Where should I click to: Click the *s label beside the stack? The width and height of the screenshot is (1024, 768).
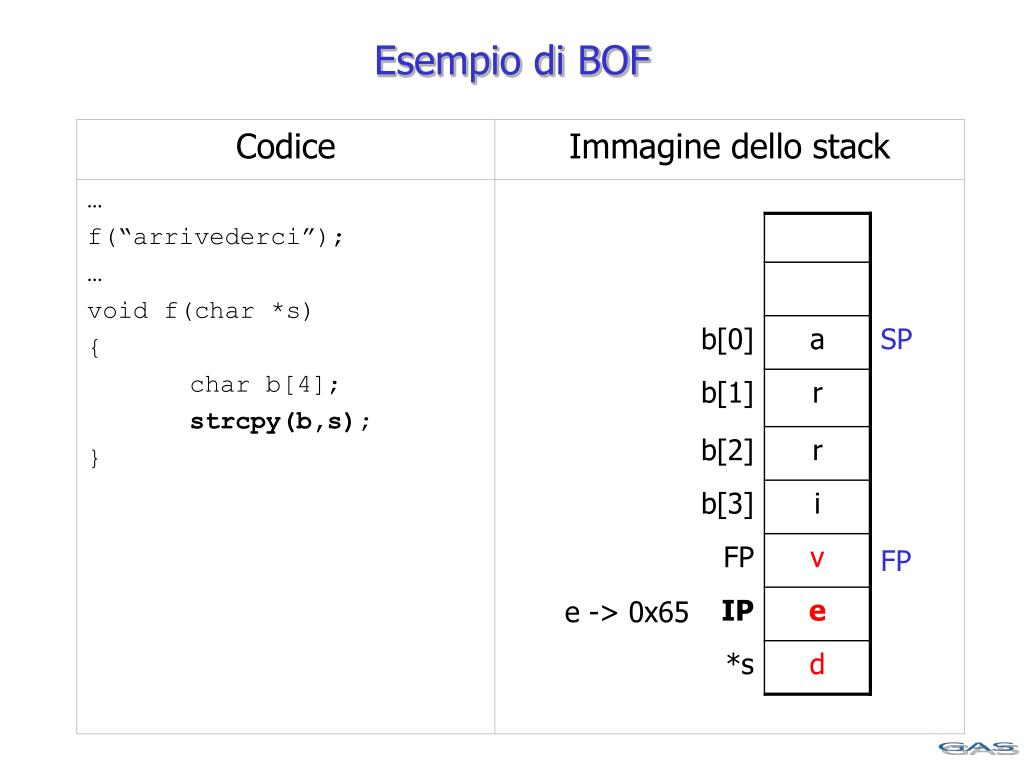[x=740, y=664]
